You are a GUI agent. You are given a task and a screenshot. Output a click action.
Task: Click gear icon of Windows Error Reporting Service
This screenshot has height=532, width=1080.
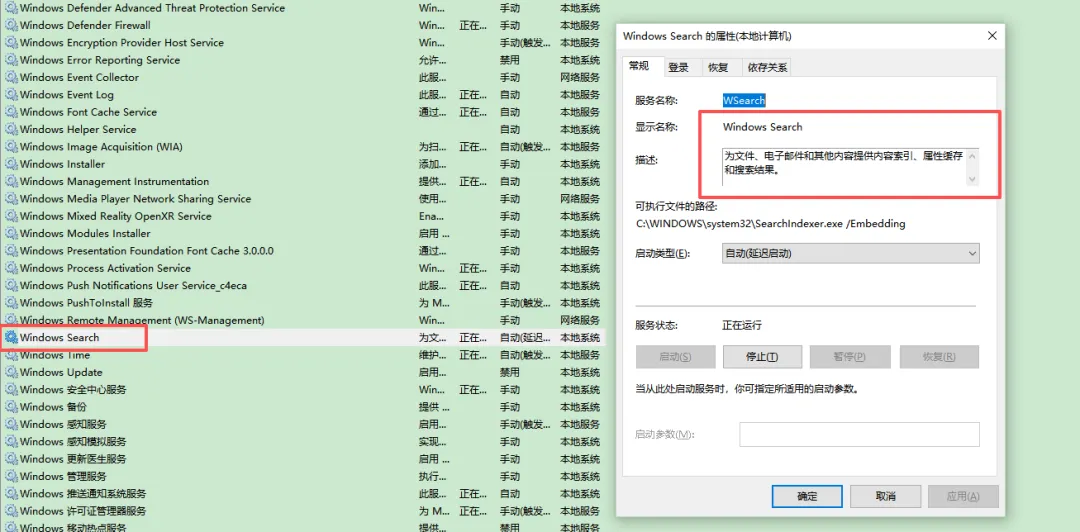(12, 60)
